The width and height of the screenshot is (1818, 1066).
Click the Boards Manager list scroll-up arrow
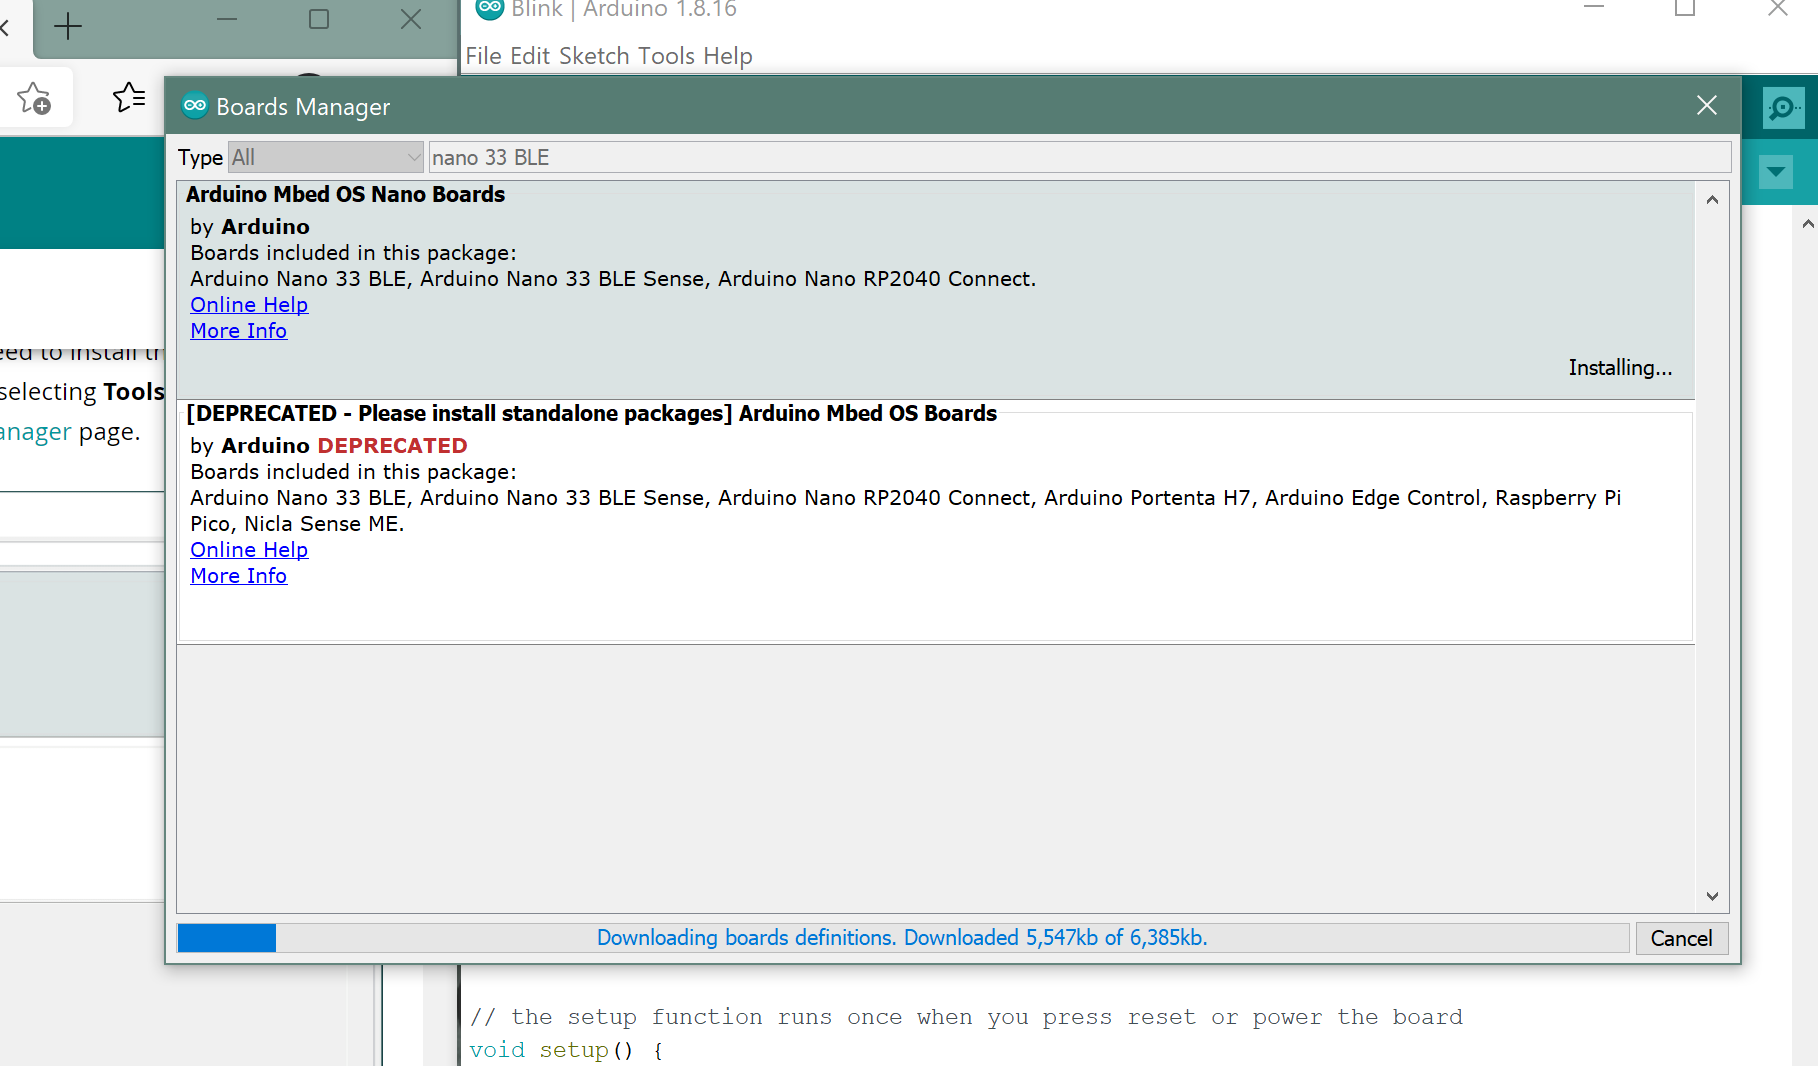(1712, 199)
